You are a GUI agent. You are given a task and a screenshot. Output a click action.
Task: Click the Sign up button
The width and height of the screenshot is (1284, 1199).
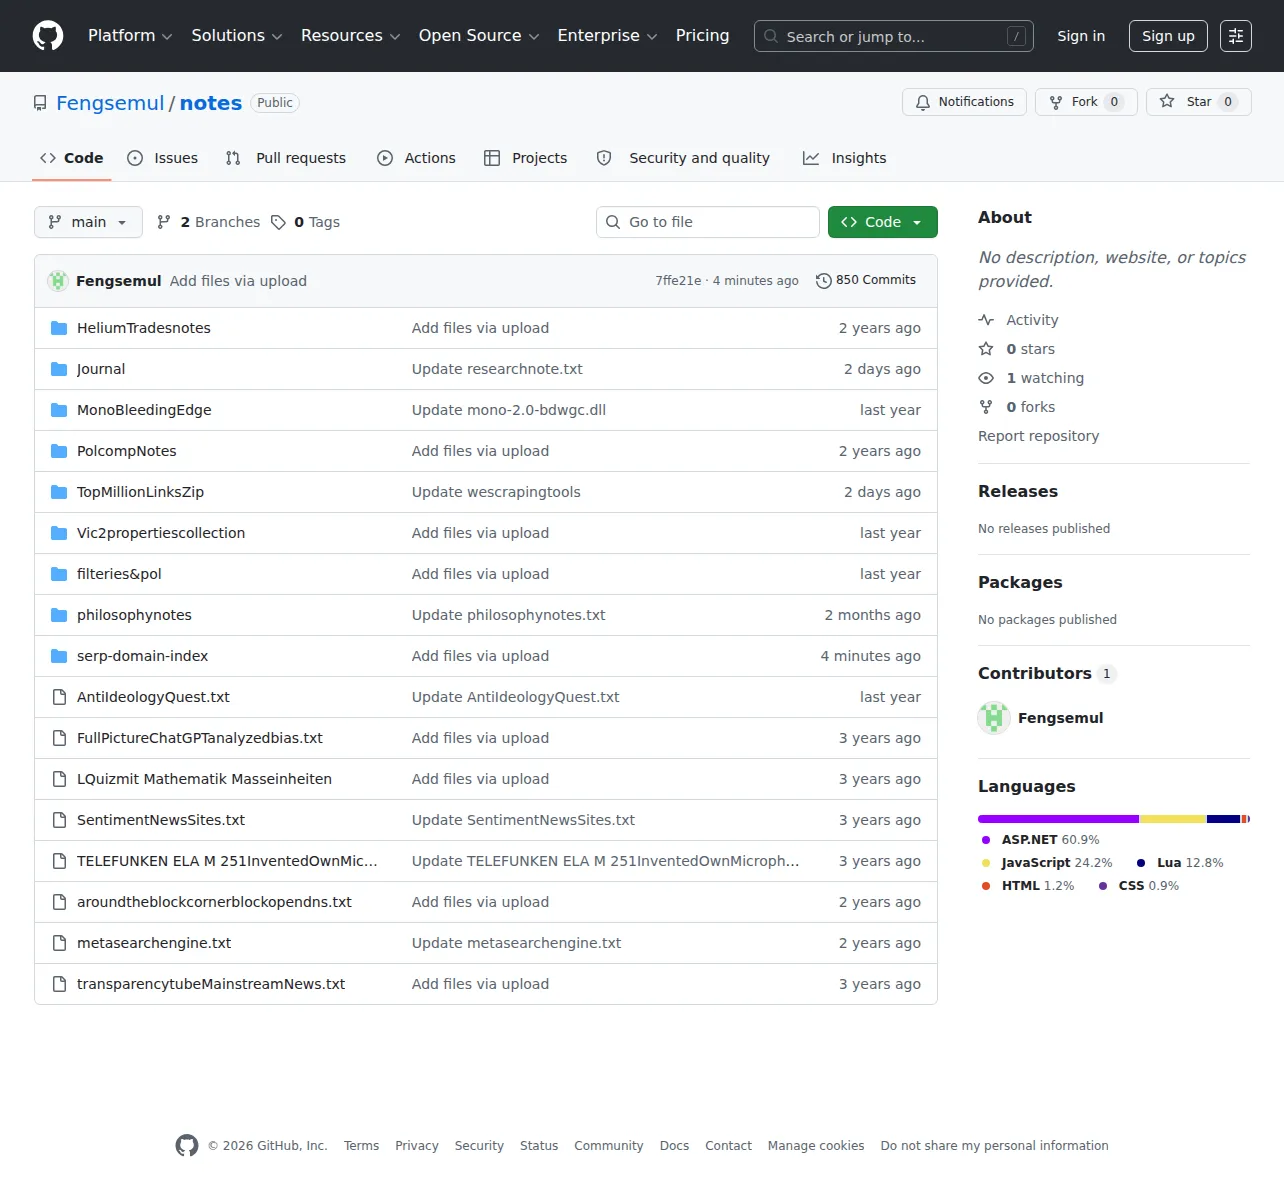pos(1168,36)
